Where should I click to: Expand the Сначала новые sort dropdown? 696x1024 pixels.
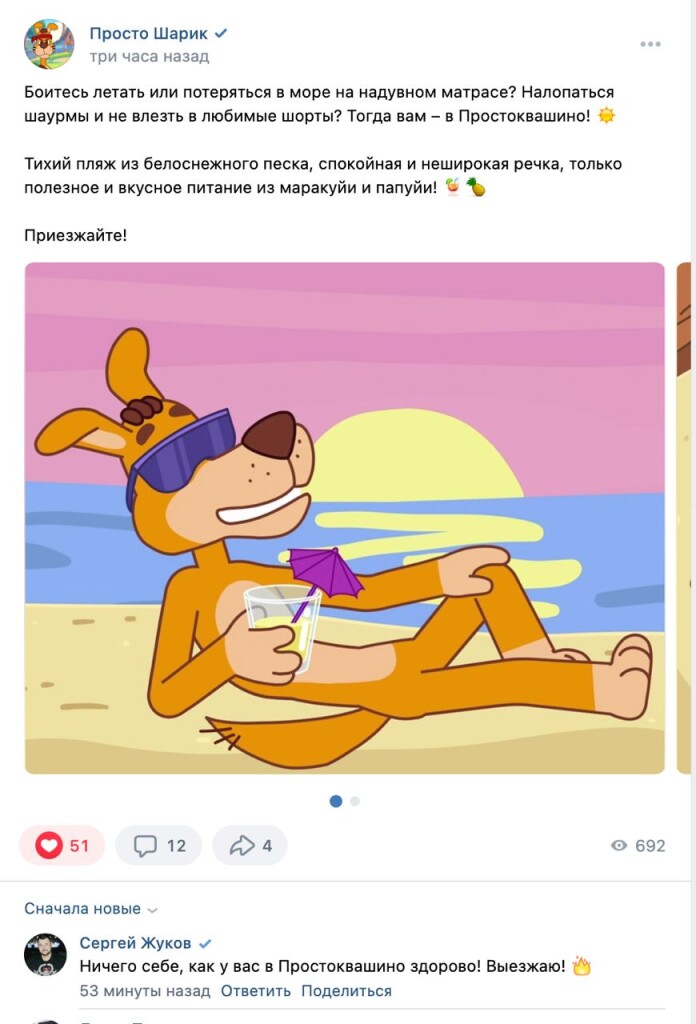(x=91, y=909)
